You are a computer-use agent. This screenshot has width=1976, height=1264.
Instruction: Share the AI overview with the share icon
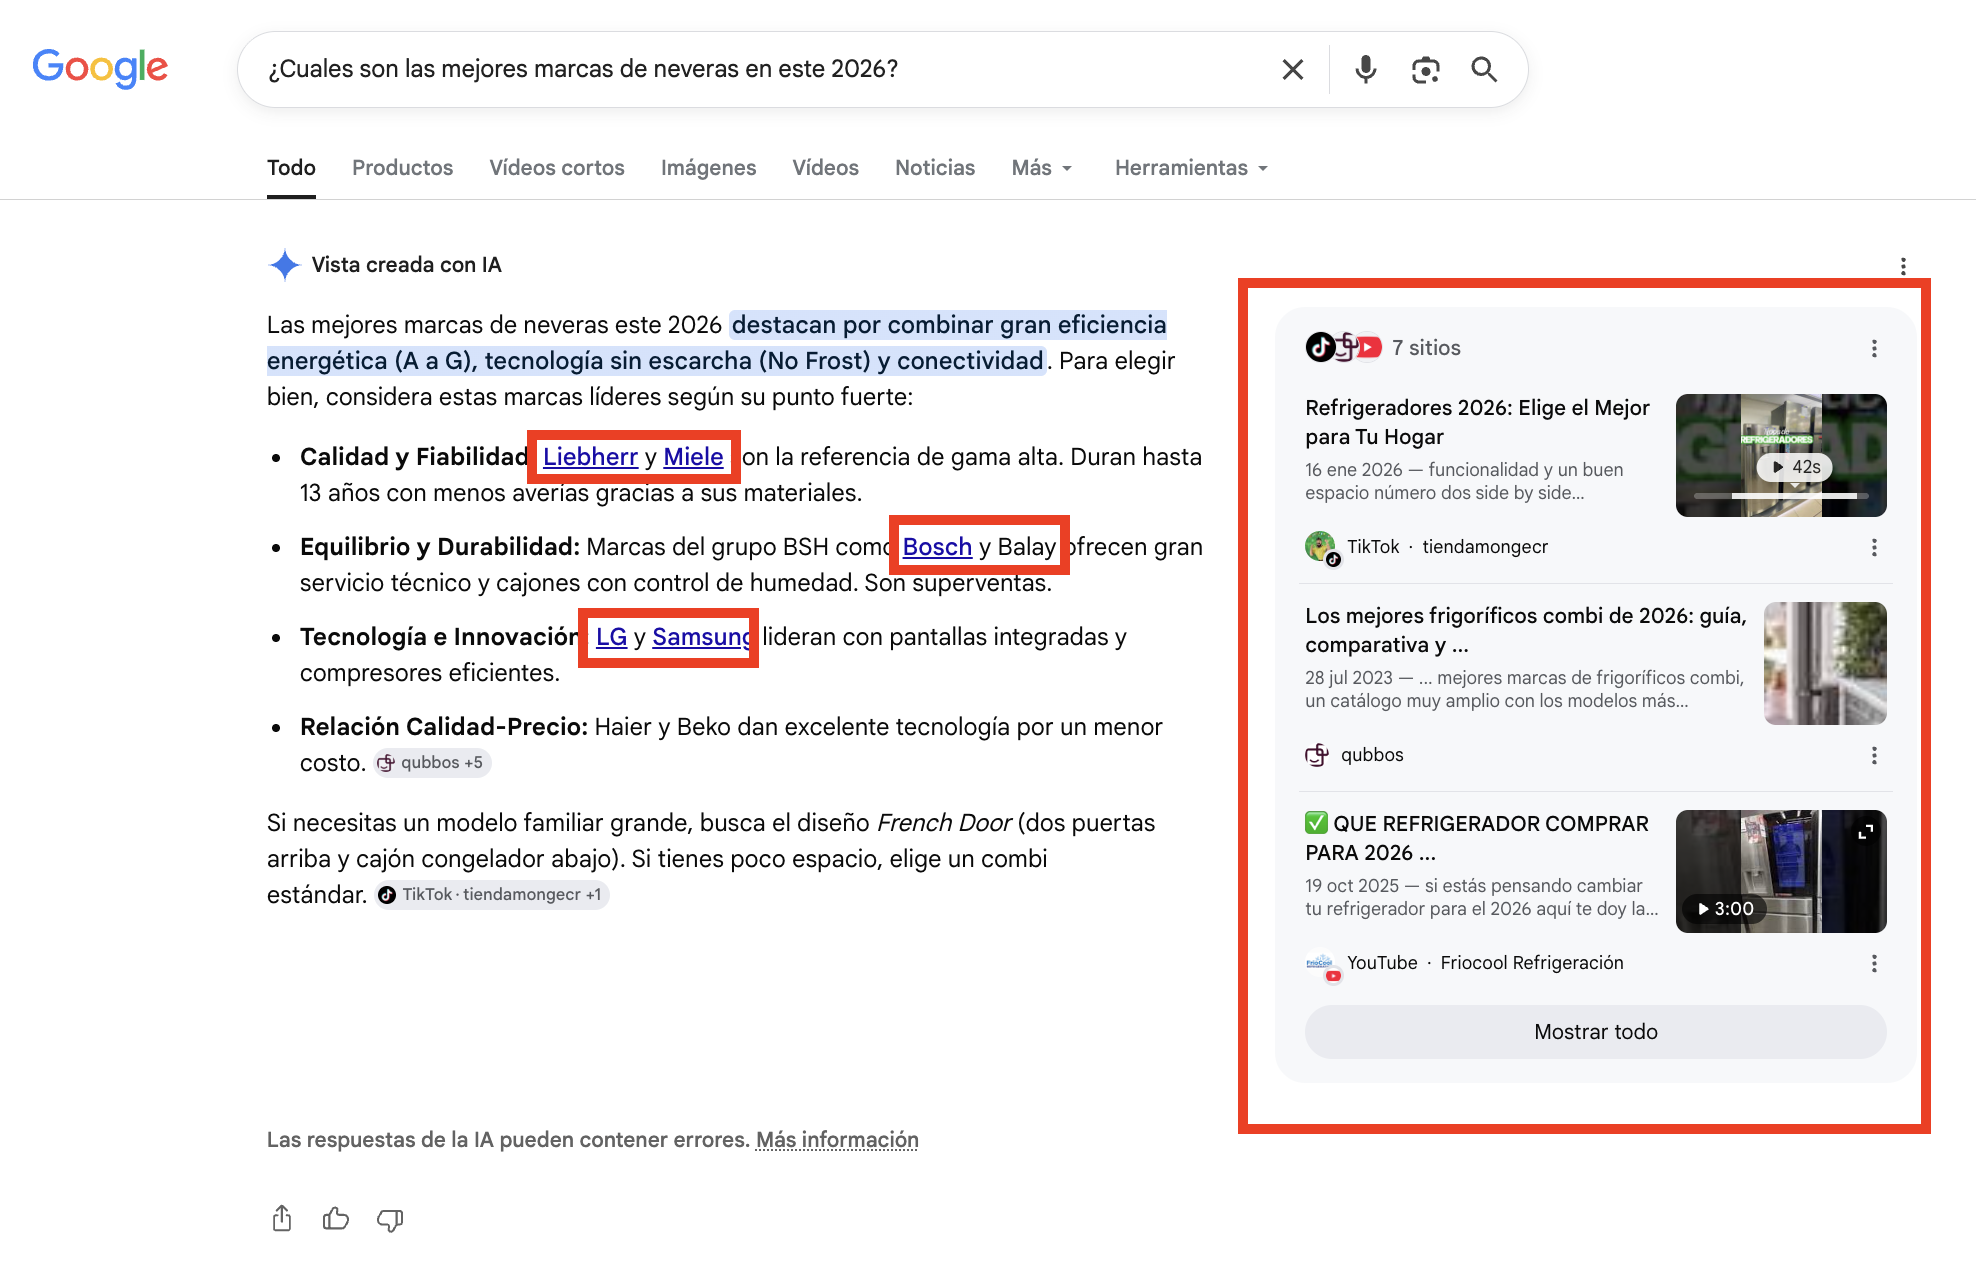click(282, 1219)
